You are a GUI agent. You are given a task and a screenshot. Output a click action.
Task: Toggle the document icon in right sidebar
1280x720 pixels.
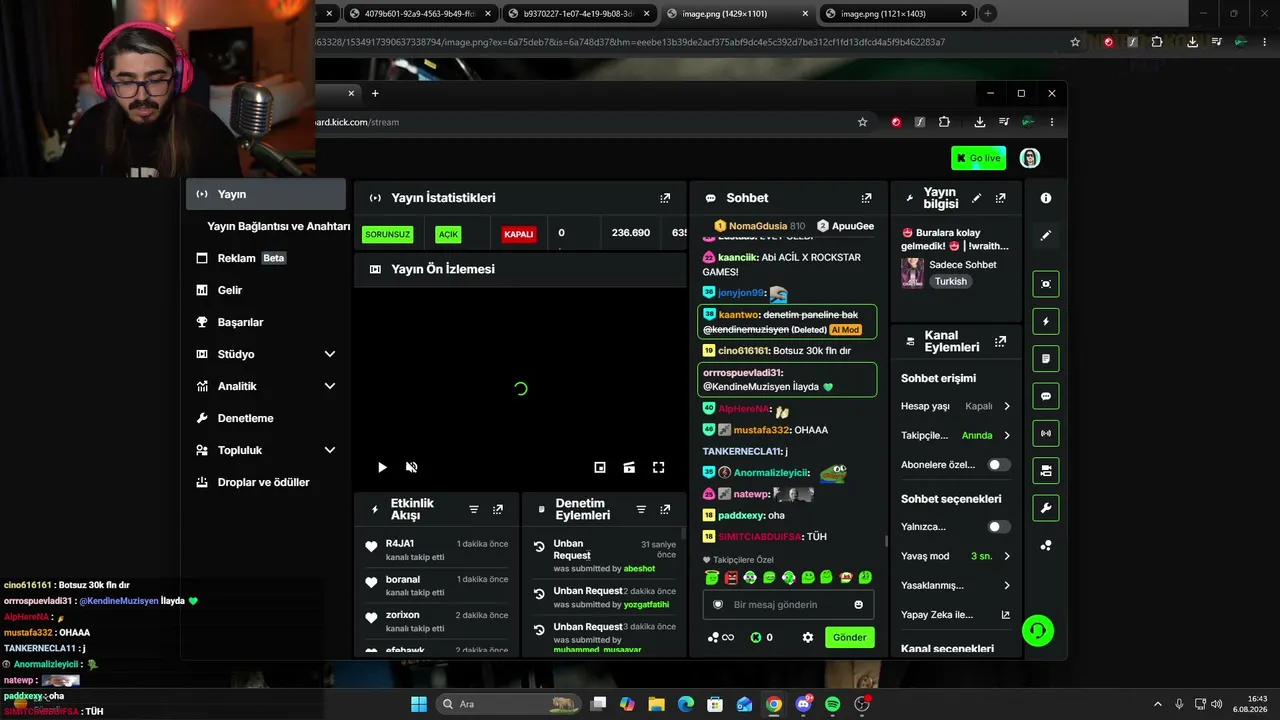click(x=1046, y=359)
